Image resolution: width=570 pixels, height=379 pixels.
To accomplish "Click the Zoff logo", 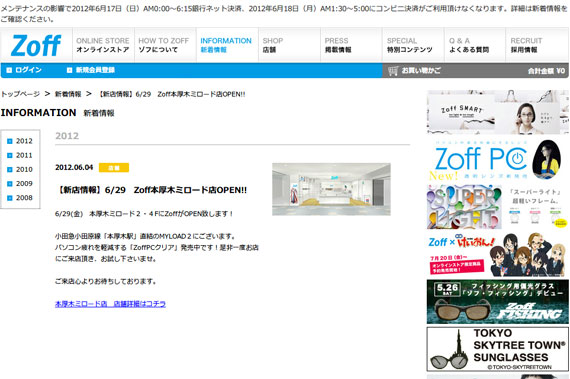I will point(36,45).
